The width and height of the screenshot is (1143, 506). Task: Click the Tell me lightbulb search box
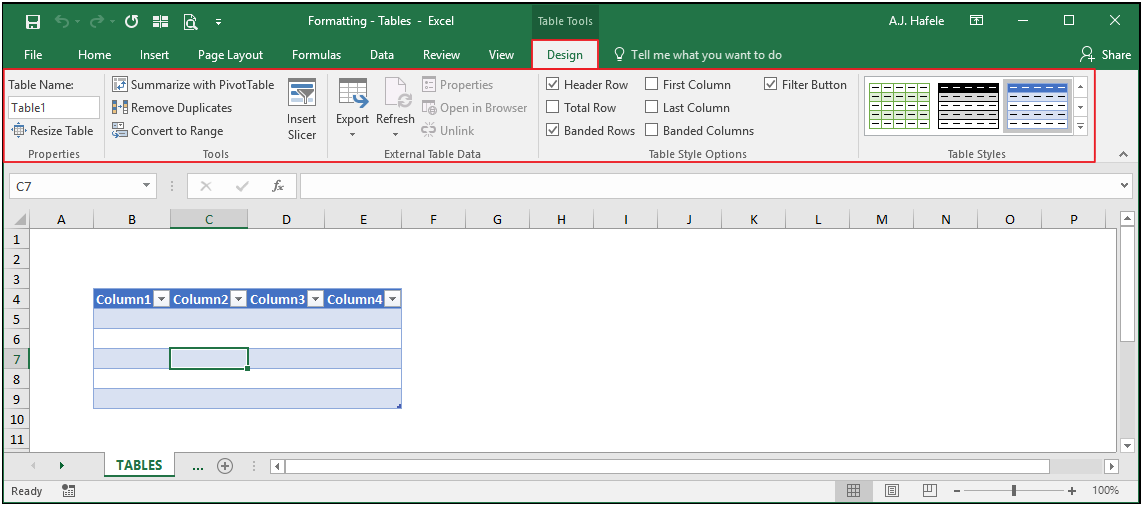coord(698,55)
